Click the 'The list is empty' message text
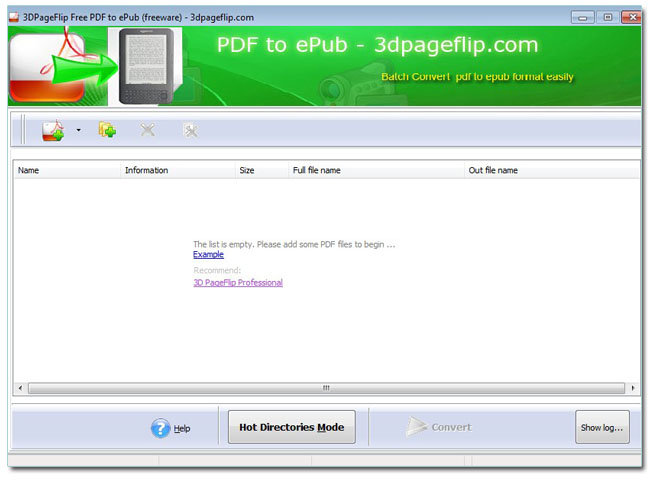This screenshot has width=650, height=484. point(294,244)
